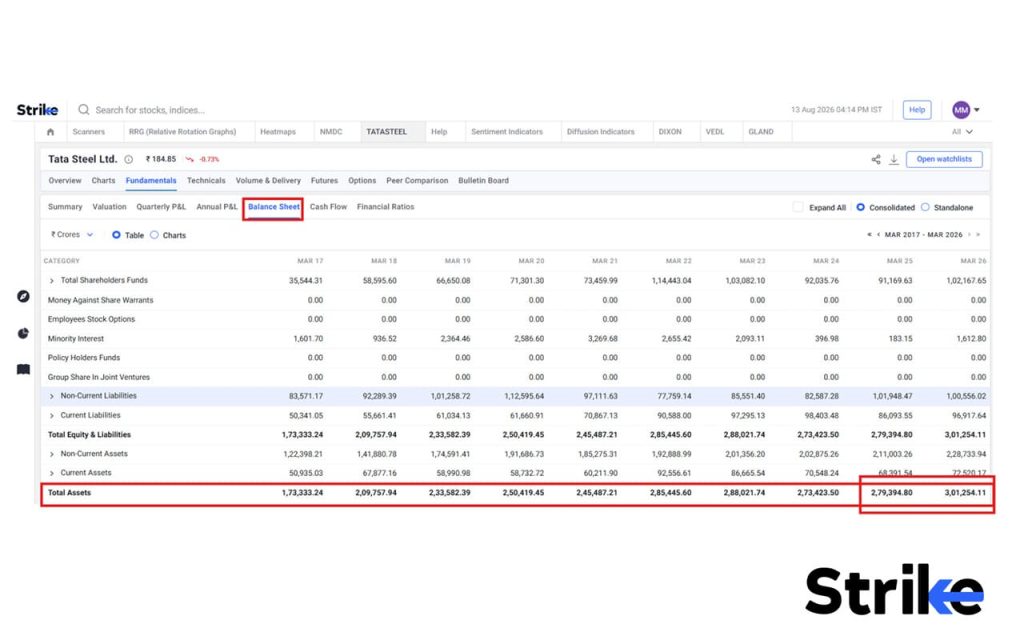Click the MAR 17 column header
The image size is (1024, 640).
point(310,261)
